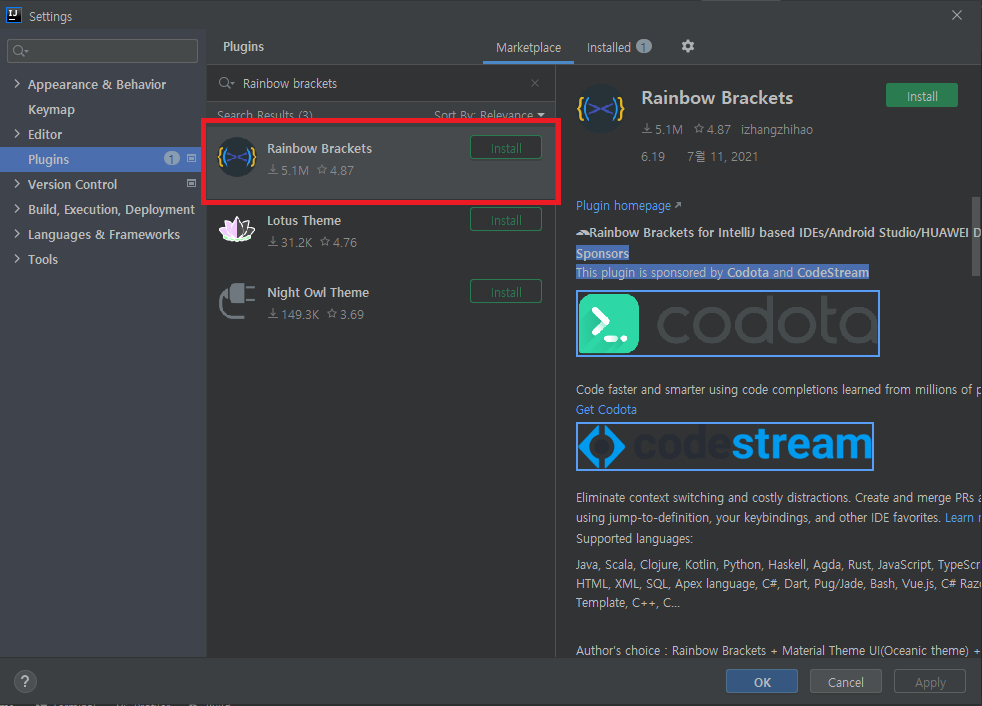Click the Sponsors highlighted heading
982x706 pixels.
click(x=602, y=253)
